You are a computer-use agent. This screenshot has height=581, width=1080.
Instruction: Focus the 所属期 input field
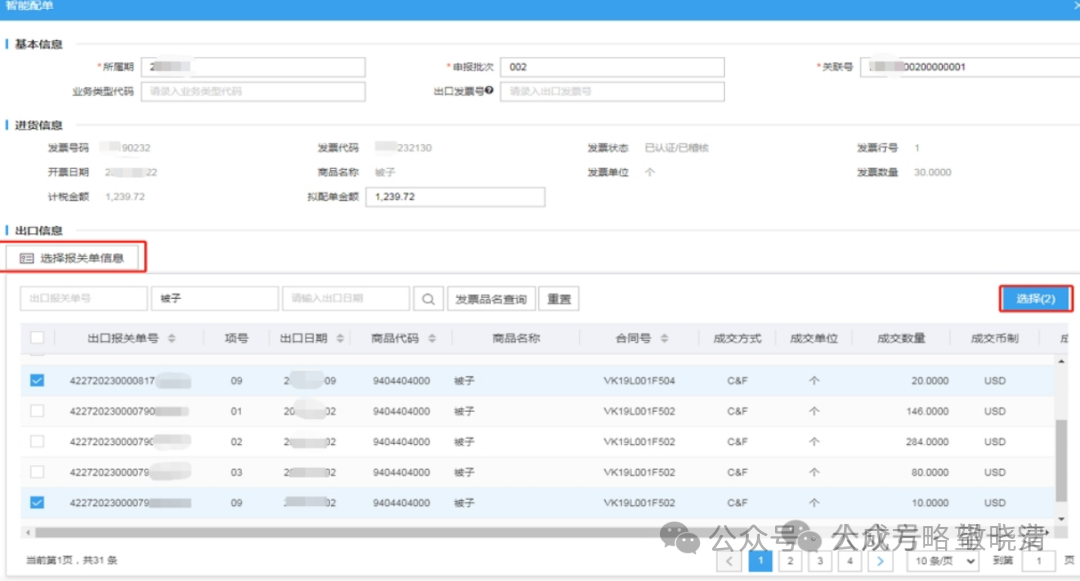pyautogui.click(x=253, y=67)
